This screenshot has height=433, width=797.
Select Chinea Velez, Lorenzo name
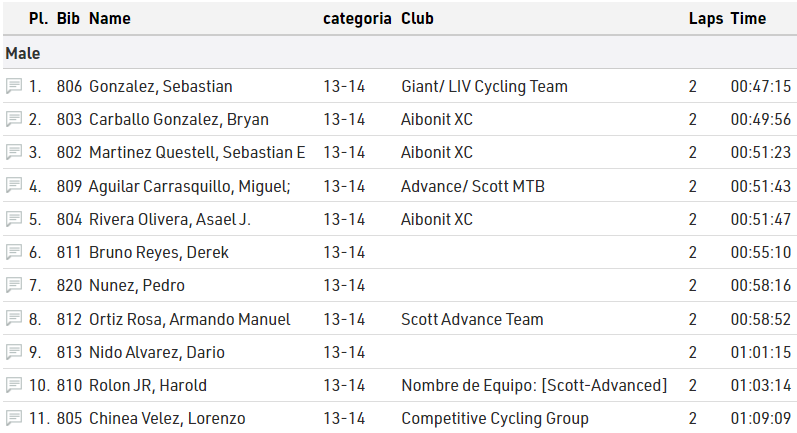[167, 418]
